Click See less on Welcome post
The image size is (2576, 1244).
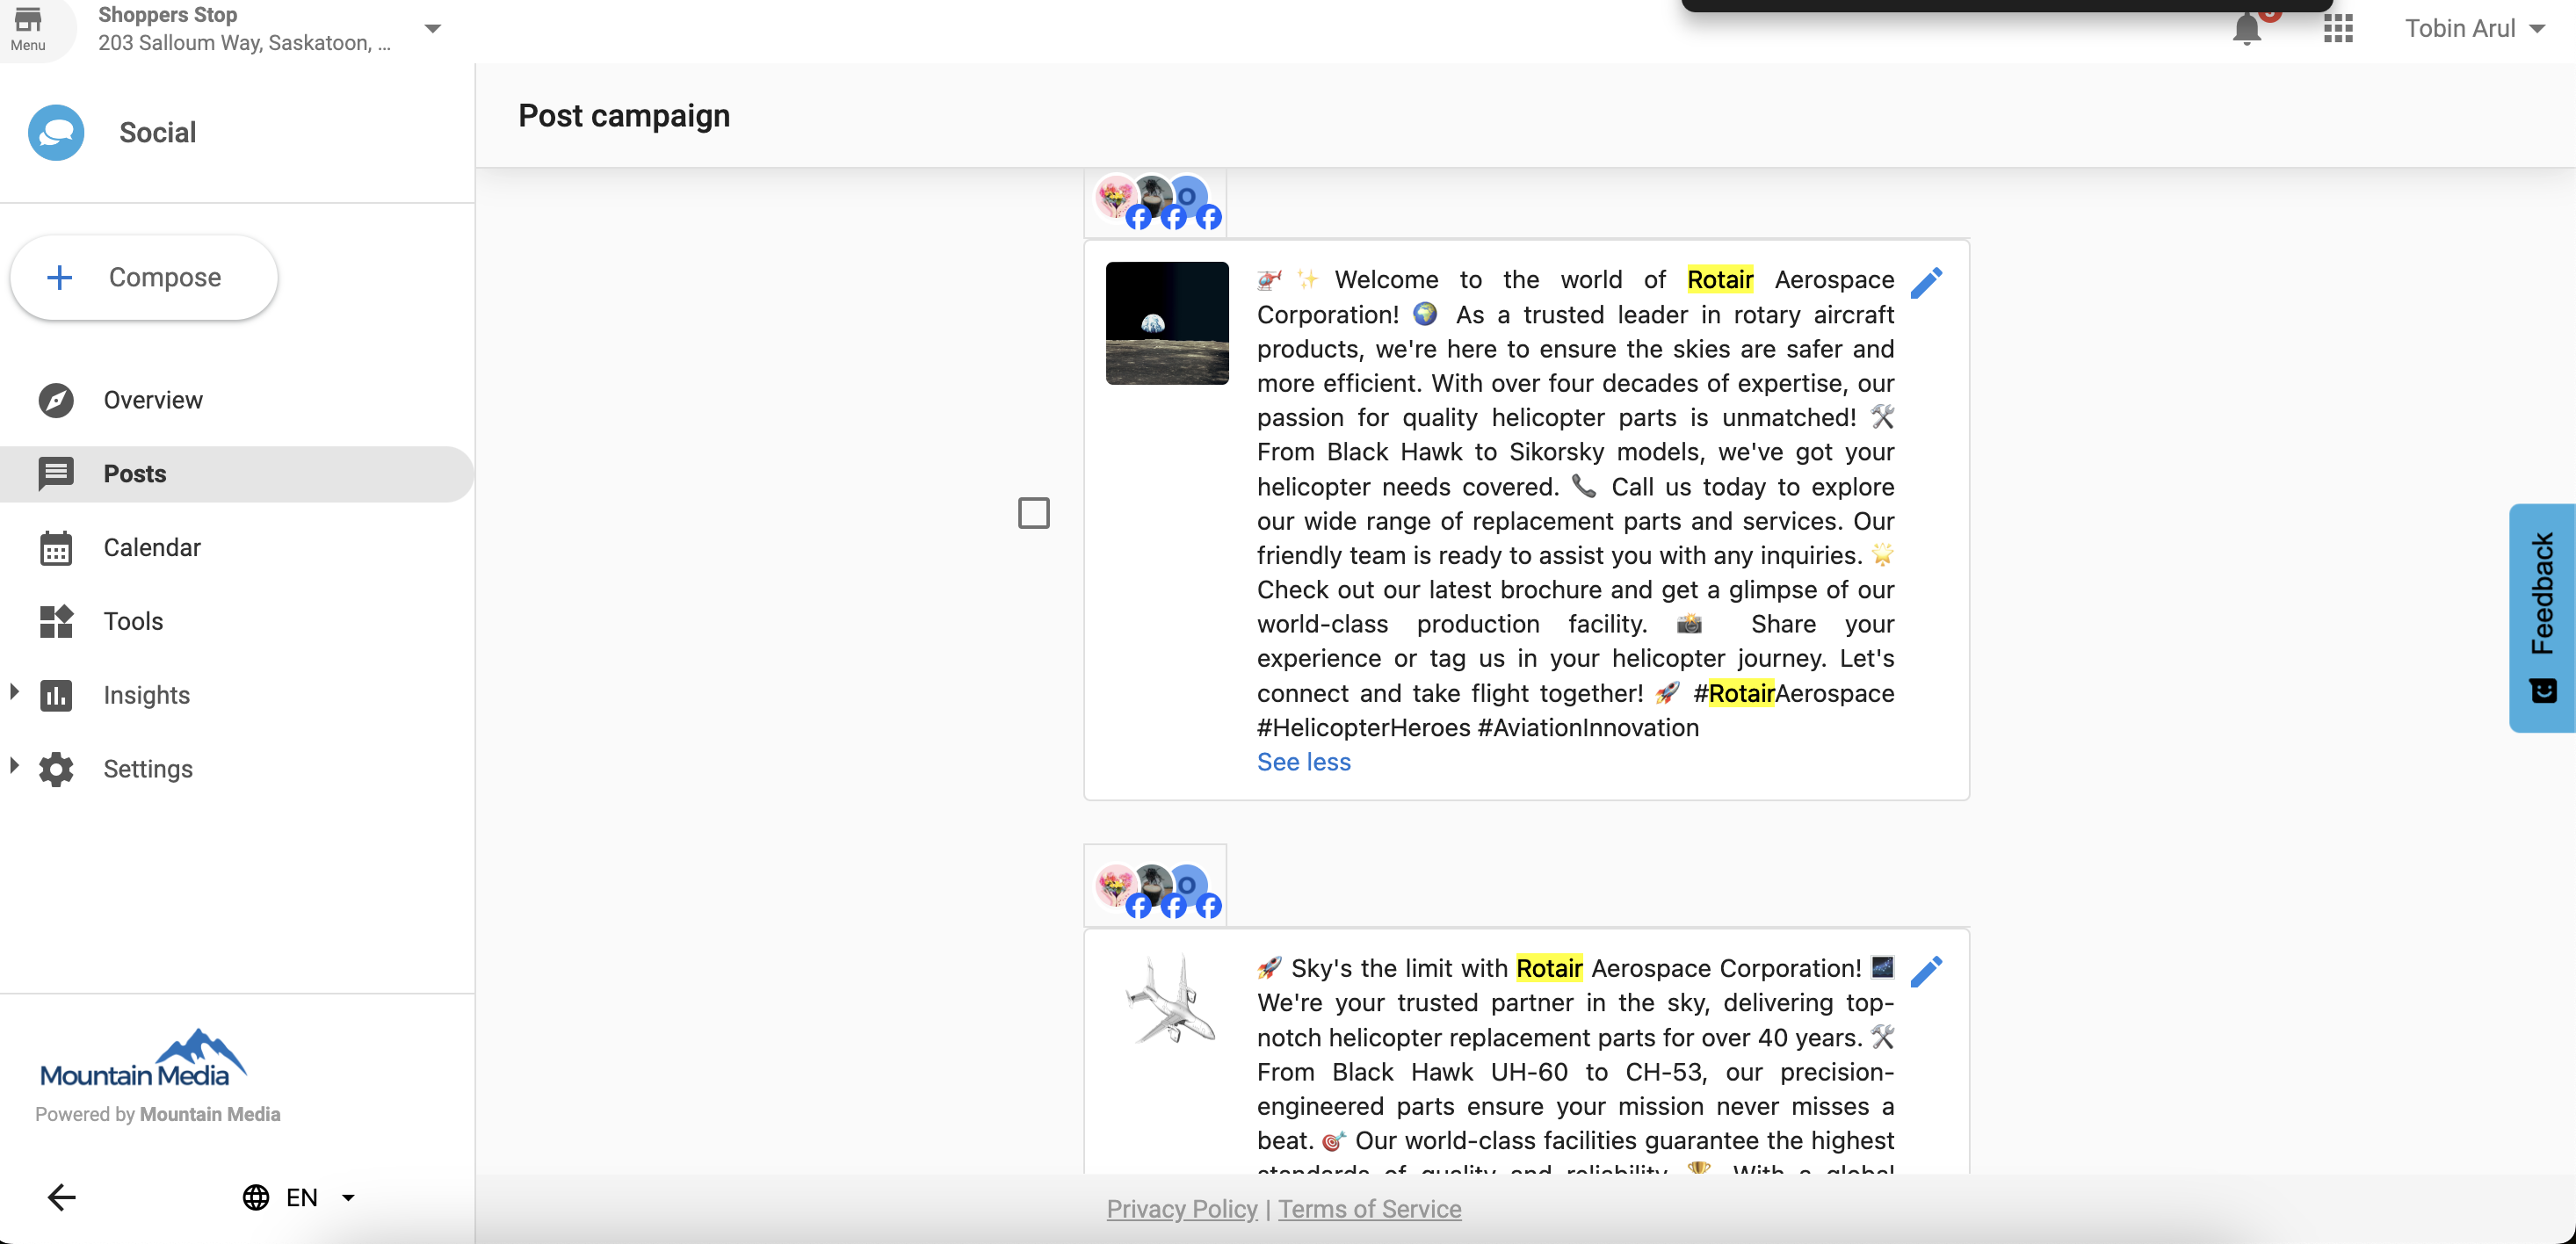(x=1303, y=762)
